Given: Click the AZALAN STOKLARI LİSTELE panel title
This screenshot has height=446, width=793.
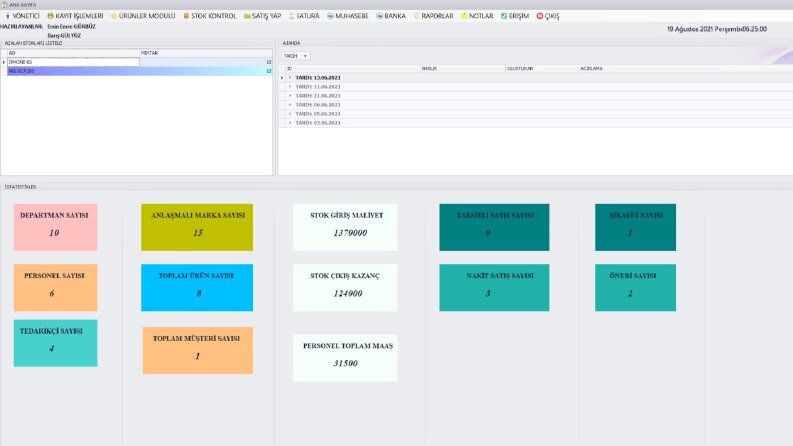Looking at the screenshot, I should (x=33, y=43).
